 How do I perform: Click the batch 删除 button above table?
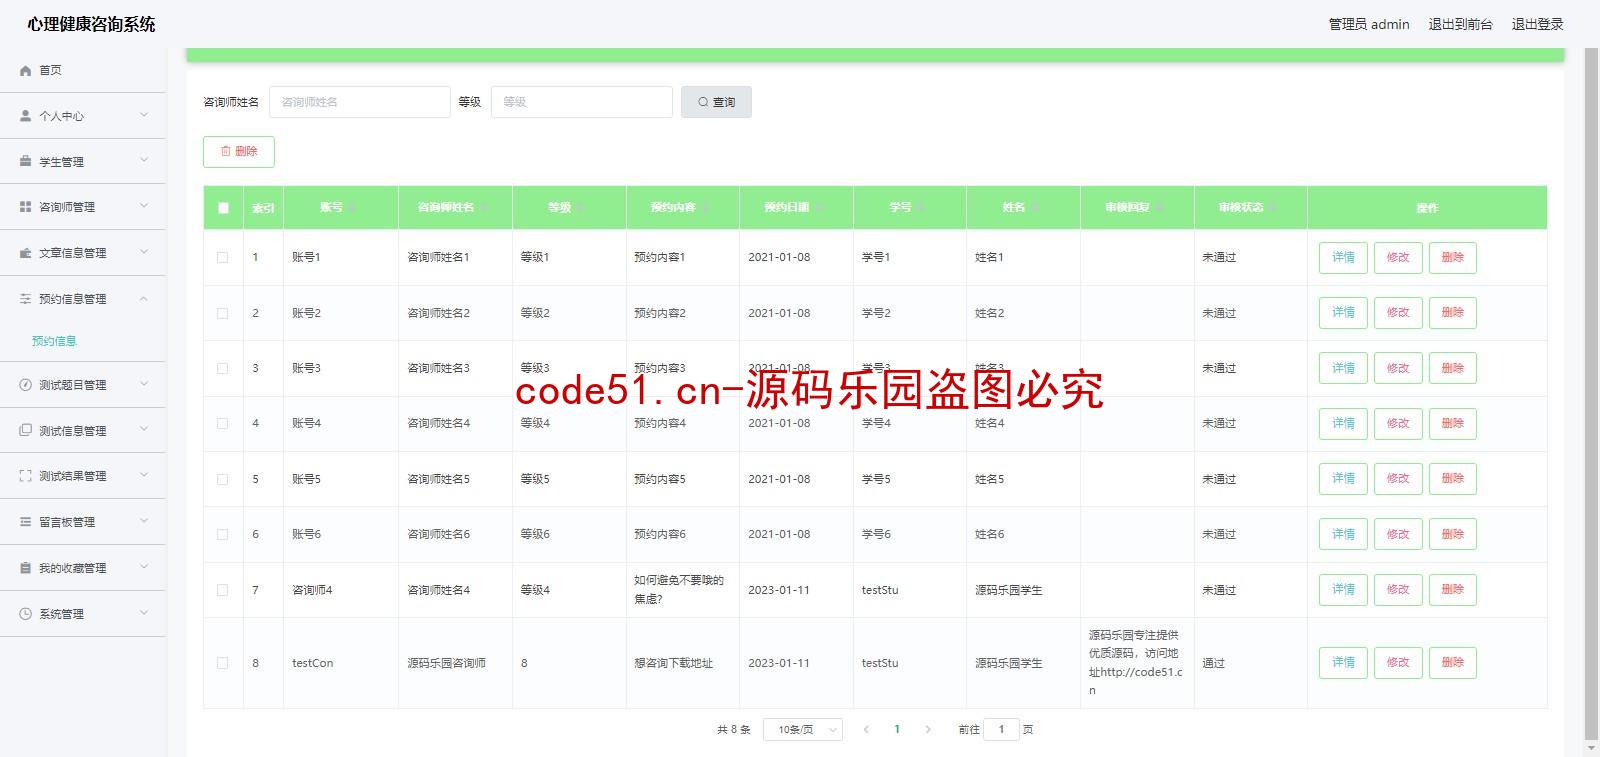point(239,152)
